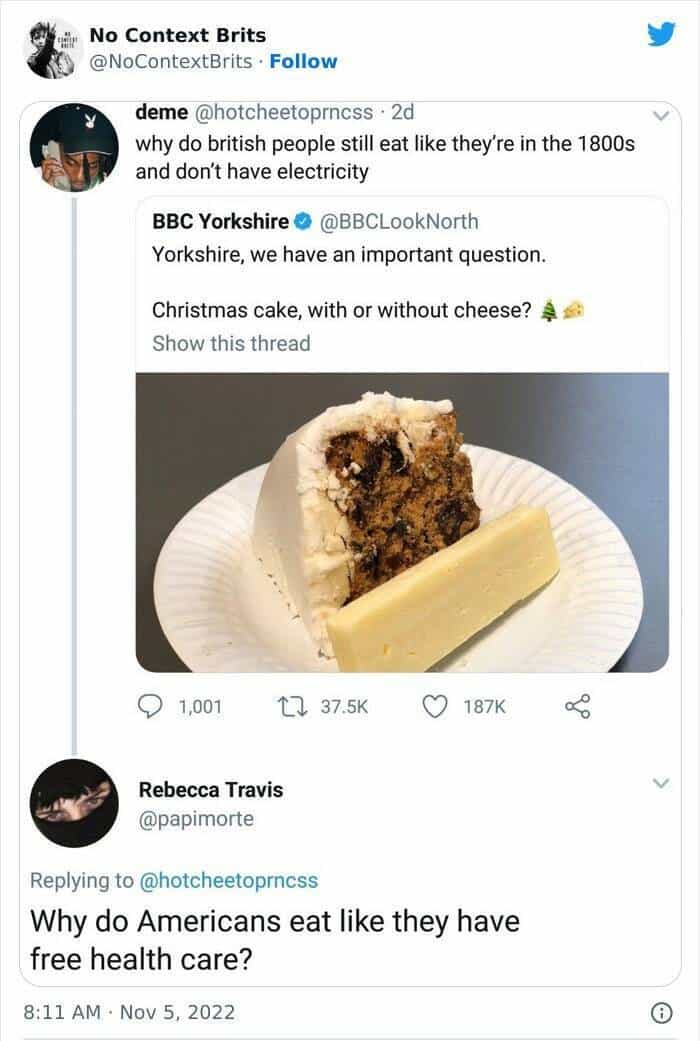Click the info circle icon
The image size is (700, 1041).
pyautogui.click(x=660, y=1012)
